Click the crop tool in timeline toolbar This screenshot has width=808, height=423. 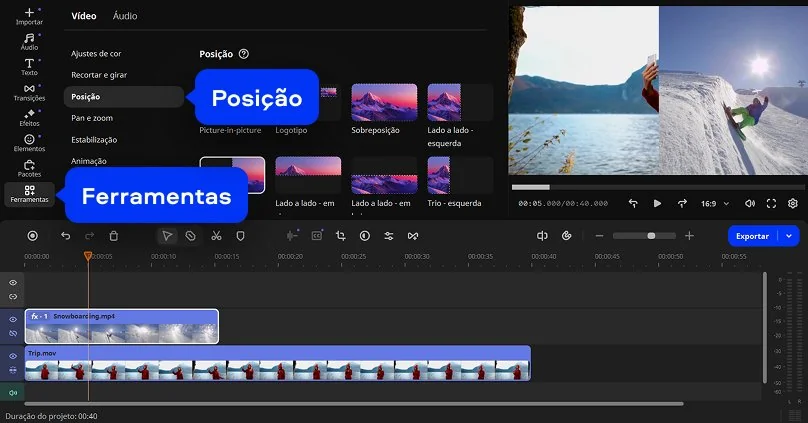pos(341,236)
